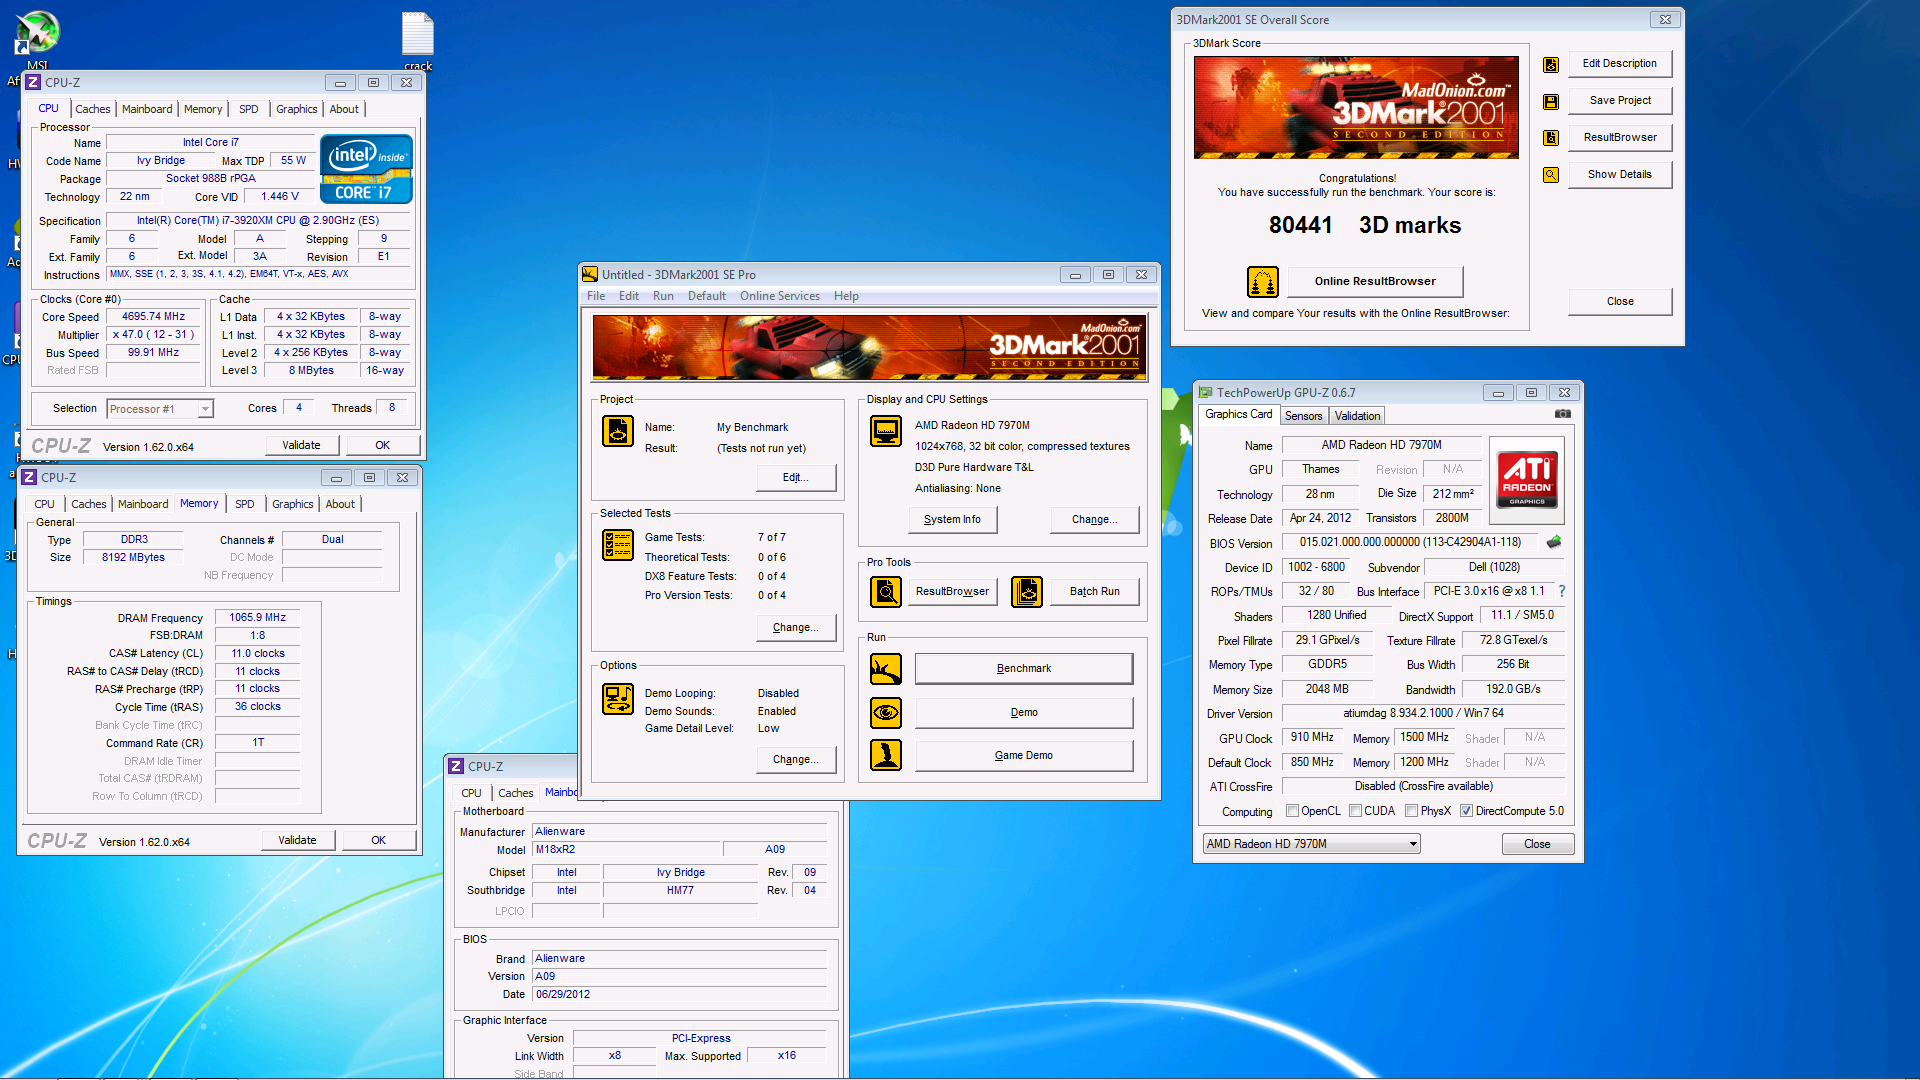Click the Alienware manufacturer field
Image resolution: width=1920 pixels, height=1080 pixels.
click(680, 832)
